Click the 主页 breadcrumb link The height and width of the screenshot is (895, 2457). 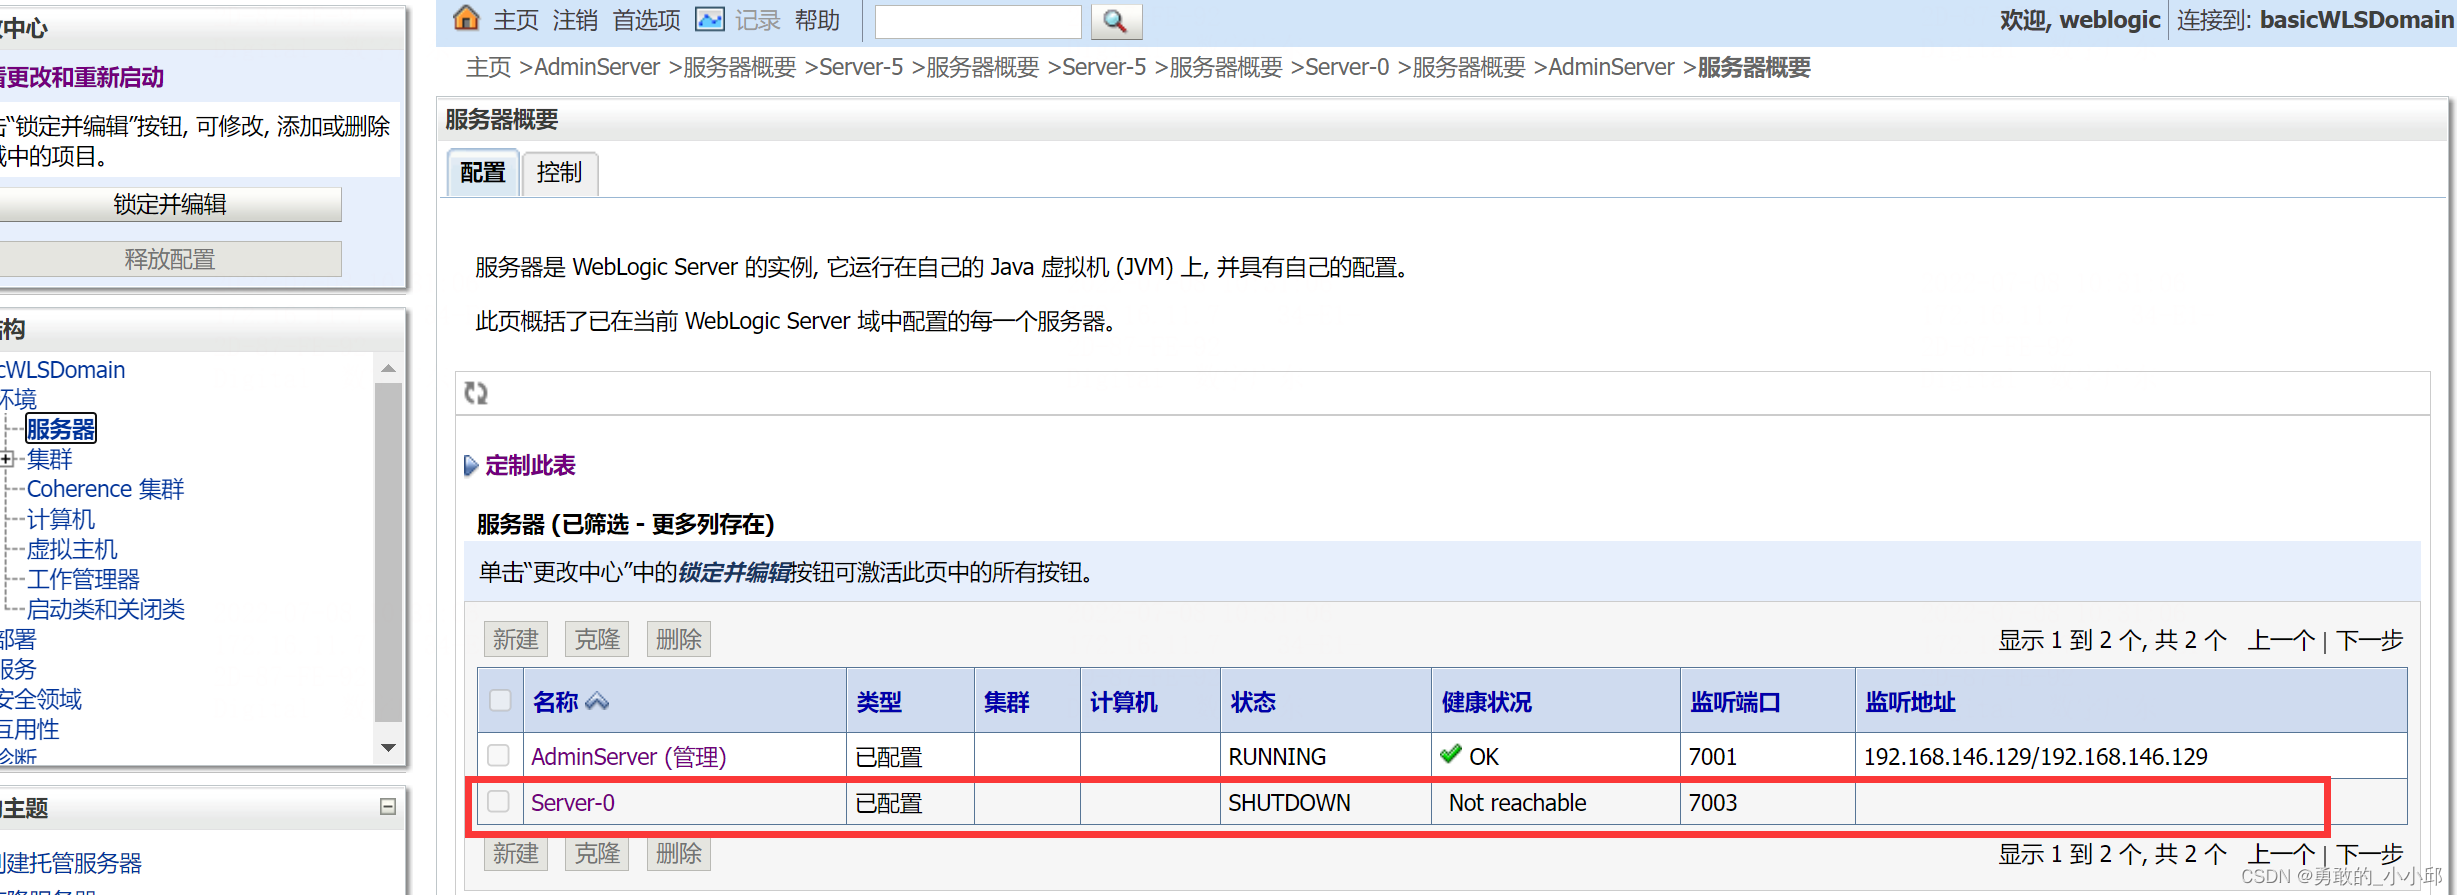[488, 67]
